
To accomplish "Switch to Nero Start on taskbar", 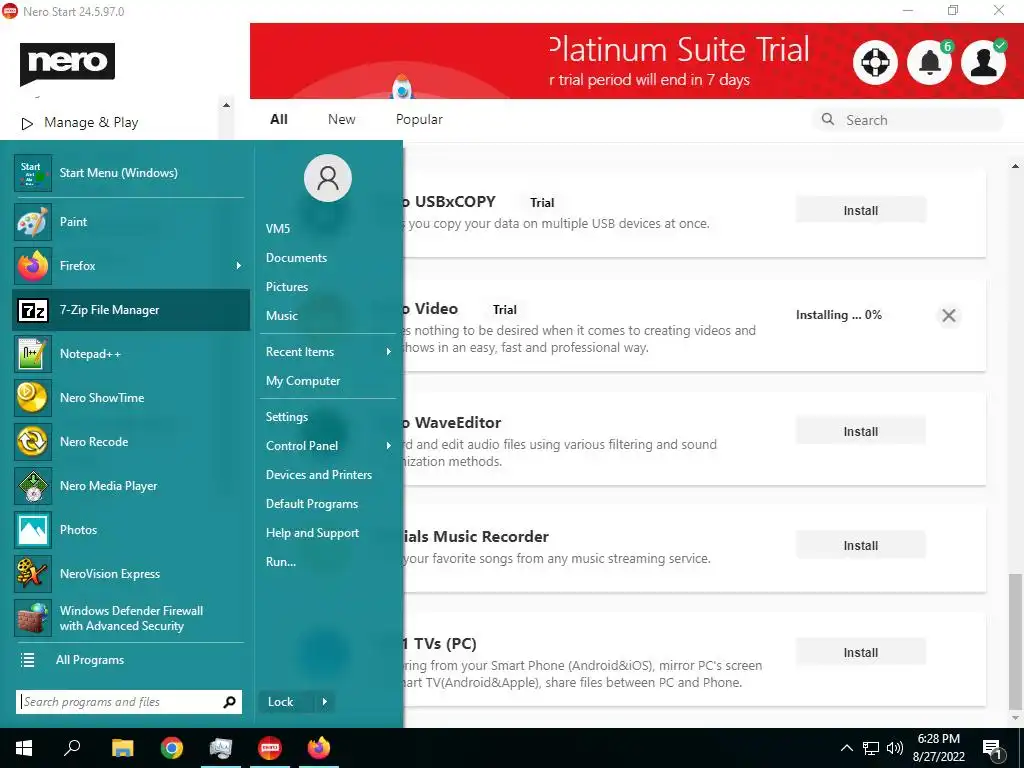I will (270, 748).
